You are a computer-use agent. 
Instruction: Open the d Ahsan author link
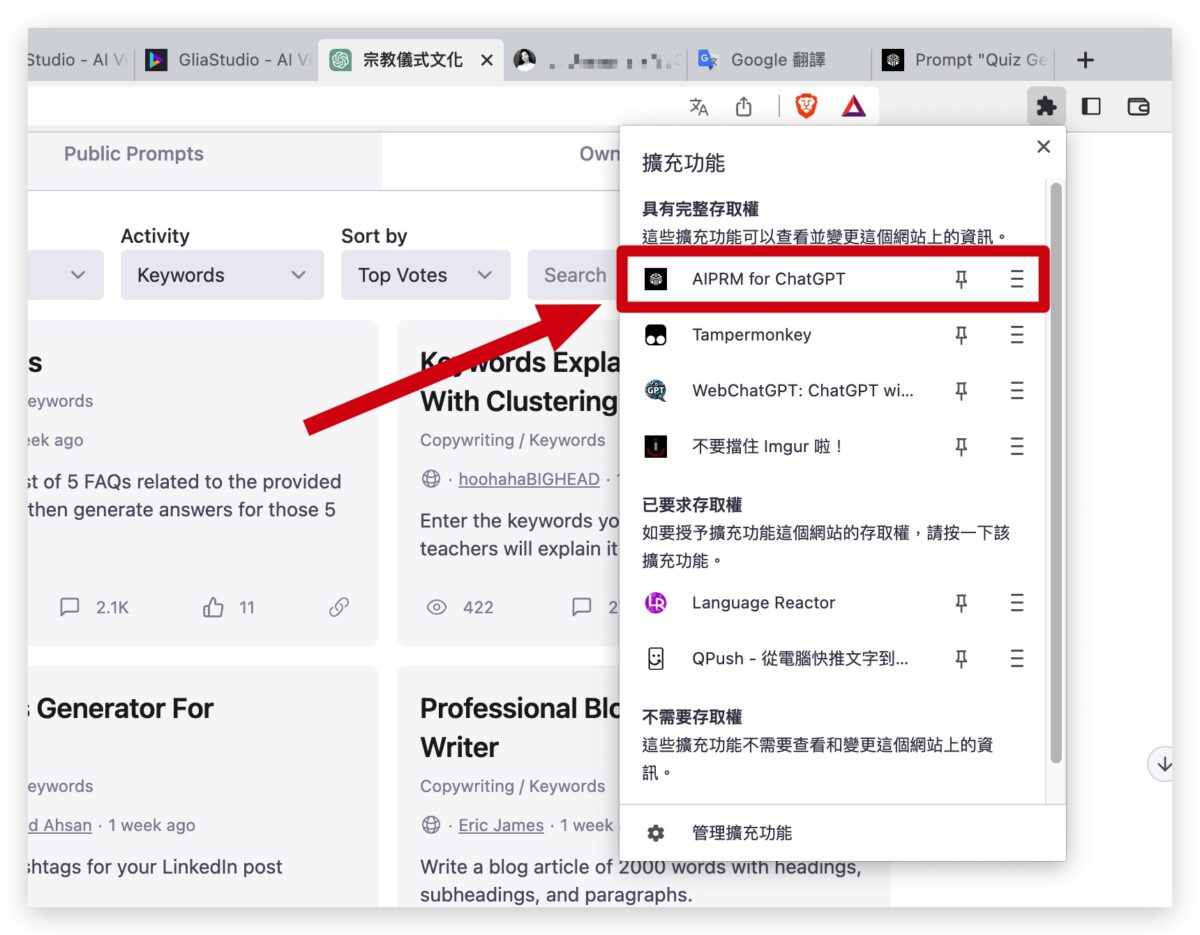(x=60, y=825)
